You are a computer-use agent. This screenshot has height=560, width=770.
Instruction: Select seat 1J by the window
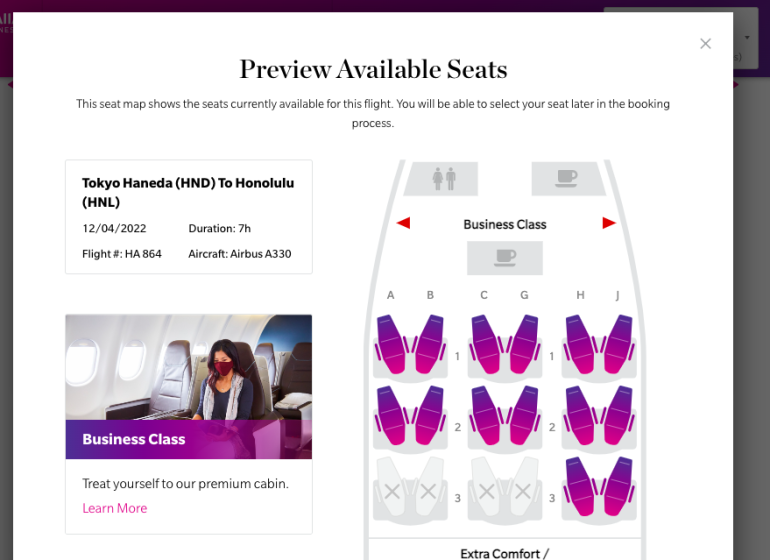coord(619,344)
